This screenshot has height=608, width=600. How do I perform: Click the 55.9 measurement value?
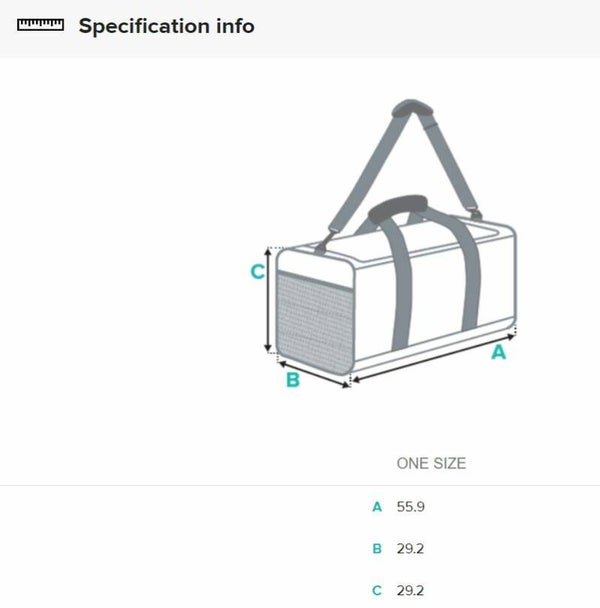(x=411, y=507)
